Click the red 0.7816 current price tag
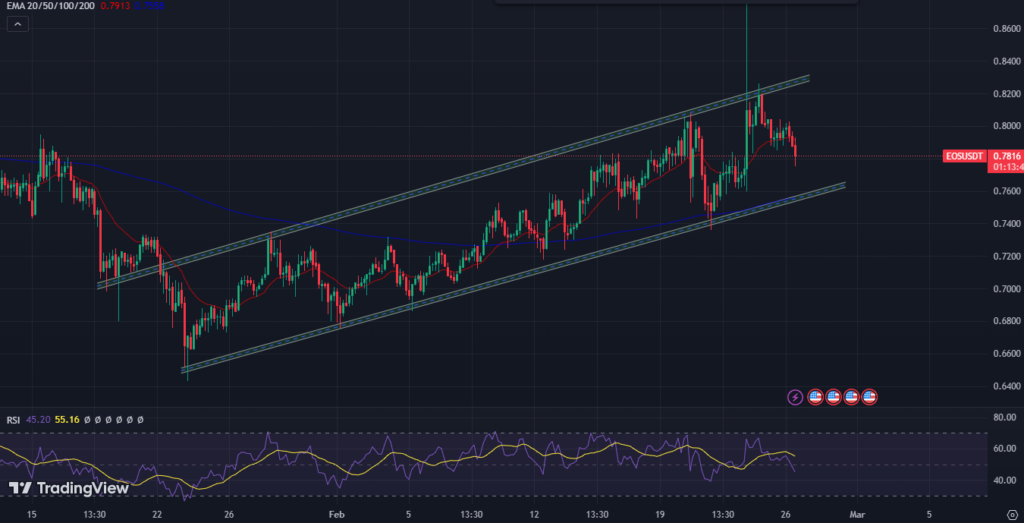Image resolution: width=1024 pixels, height=523 pixels. [1006, 156]
